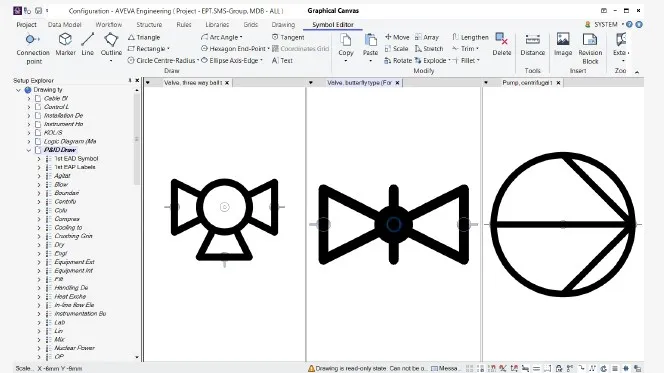Open the Messa... status bar button
This screenshot has height=373, width=664.
(x=444, y=368)
